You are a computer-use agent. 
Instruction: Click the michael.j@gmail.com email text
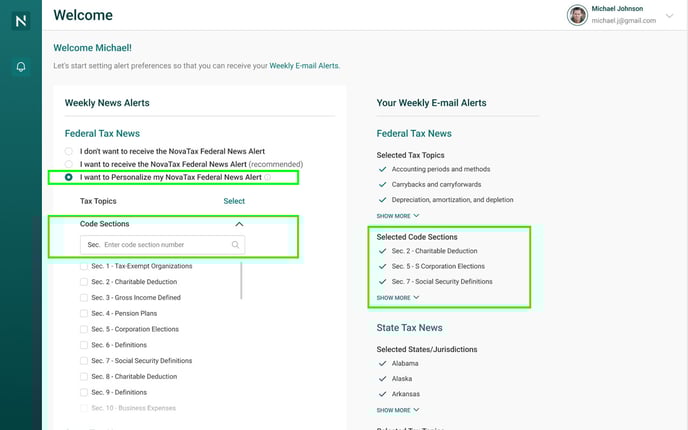pos(624,21)
